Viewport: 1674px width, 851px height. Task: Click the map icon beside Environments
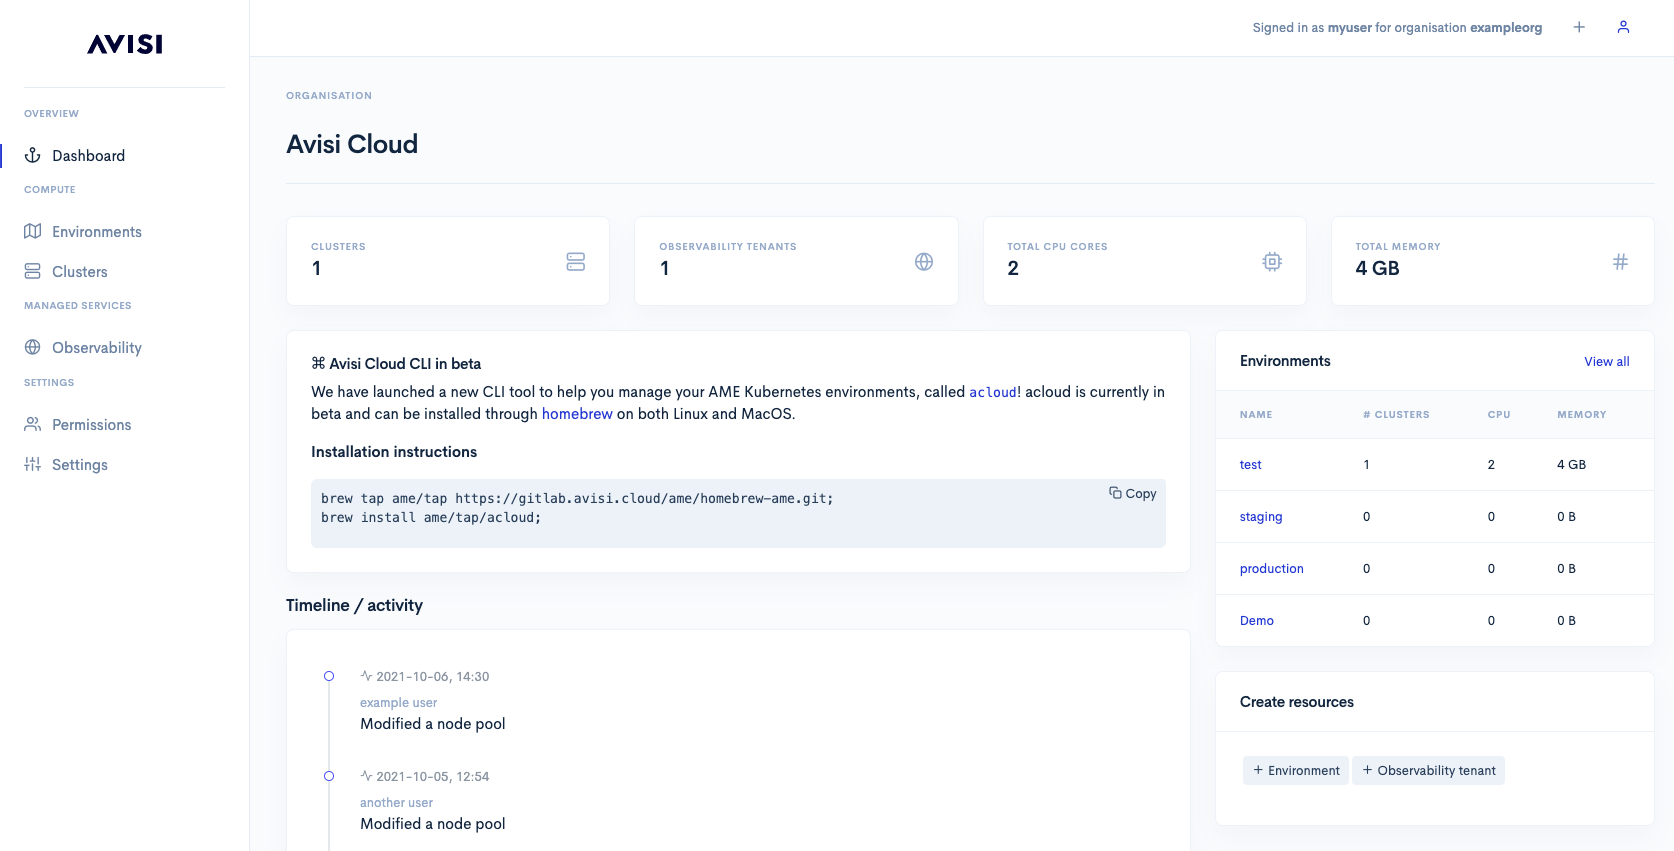(33, 231)
